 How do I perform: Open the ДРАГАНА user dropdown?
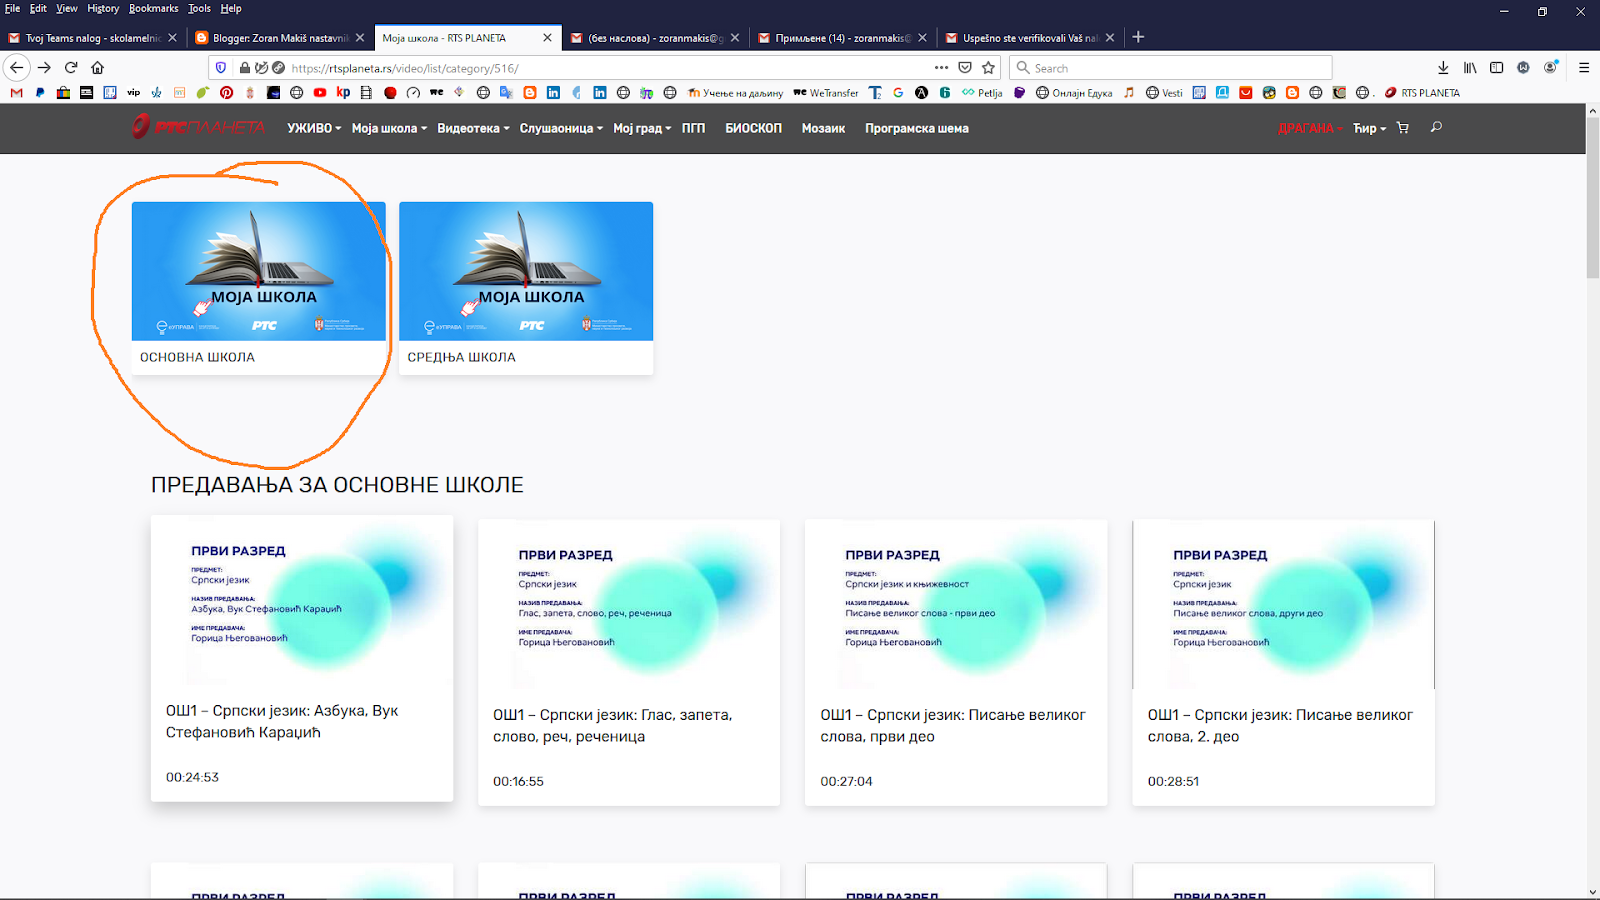1310,128
